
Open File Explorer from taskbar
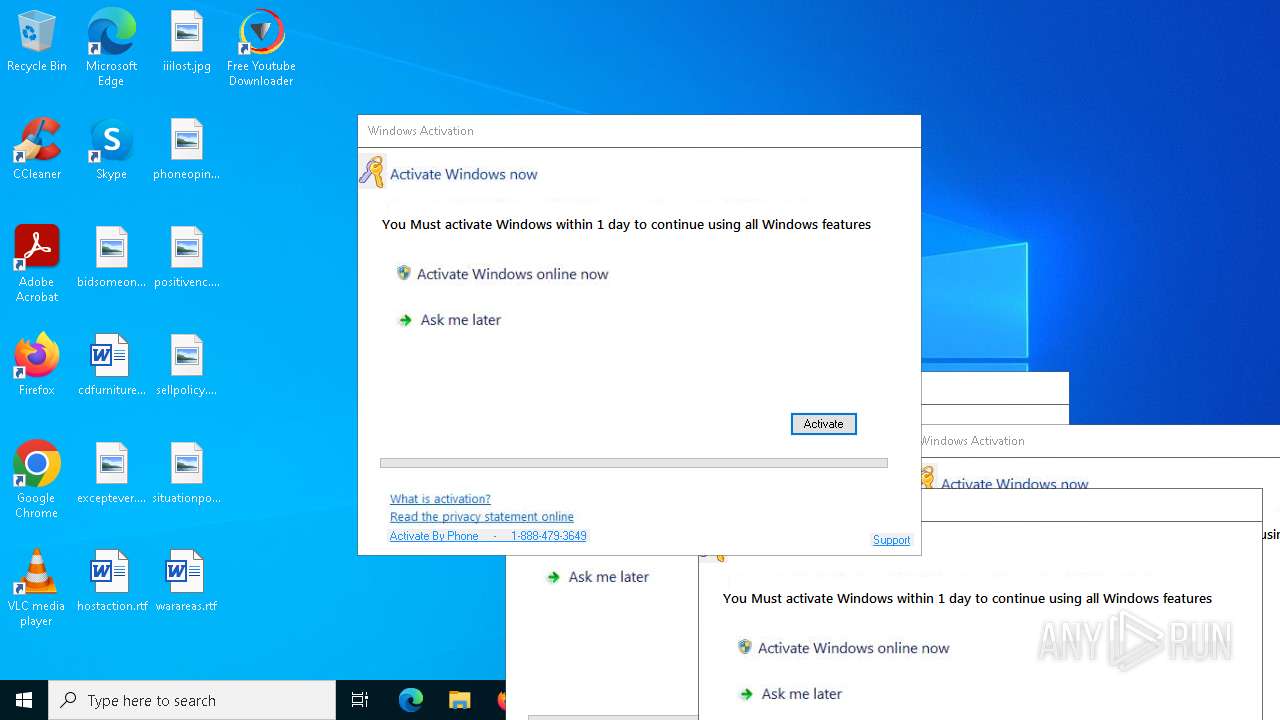coord(459,700)
